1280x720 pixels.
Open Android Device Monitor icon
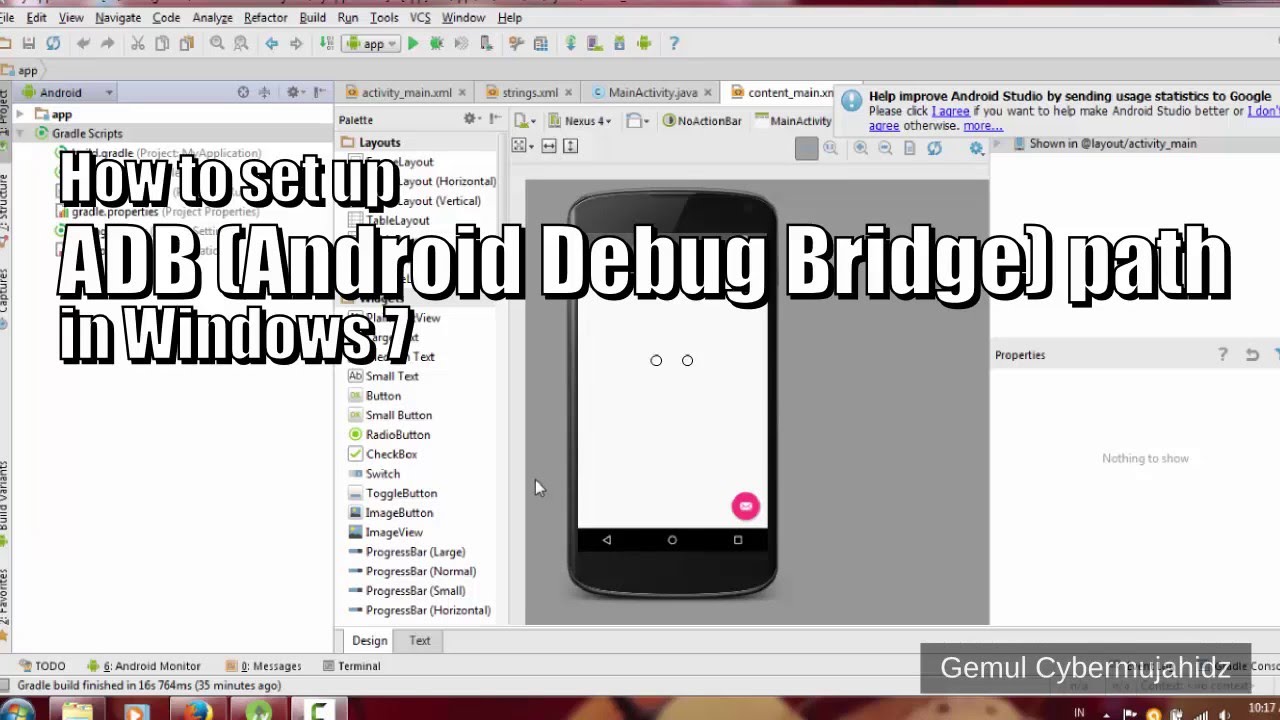pyautogui.click(x=644, y=43)
